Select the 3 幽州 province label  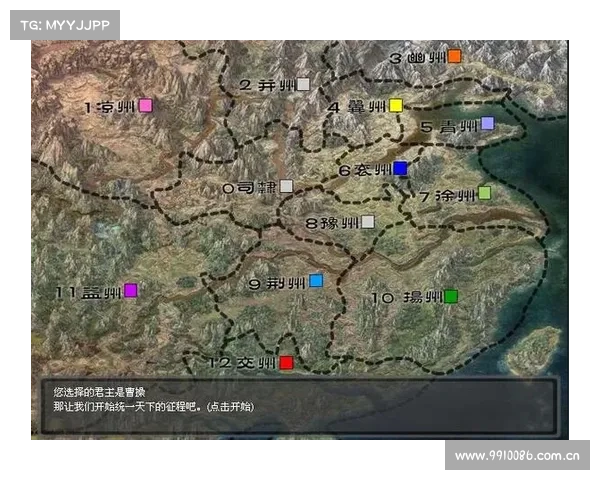tap(417, 58)
